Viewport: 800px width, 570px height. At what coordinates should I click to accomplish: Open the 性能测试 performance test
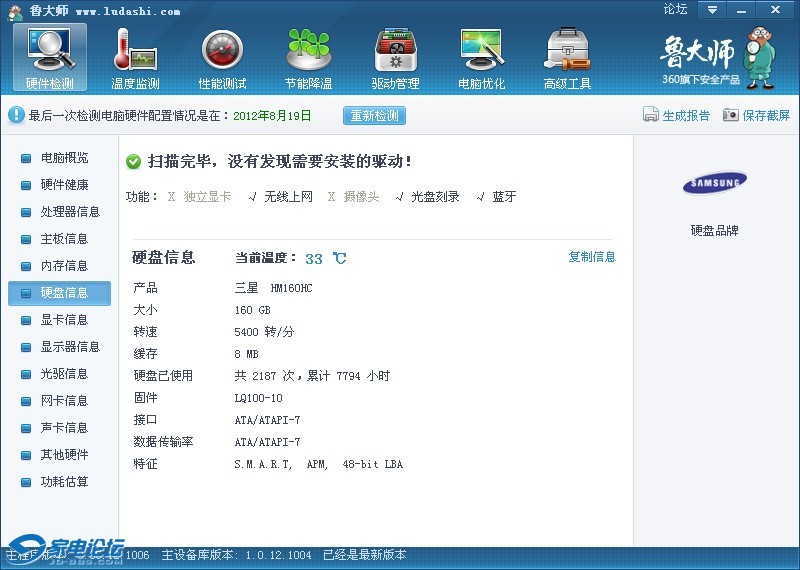tap(222, 59)
